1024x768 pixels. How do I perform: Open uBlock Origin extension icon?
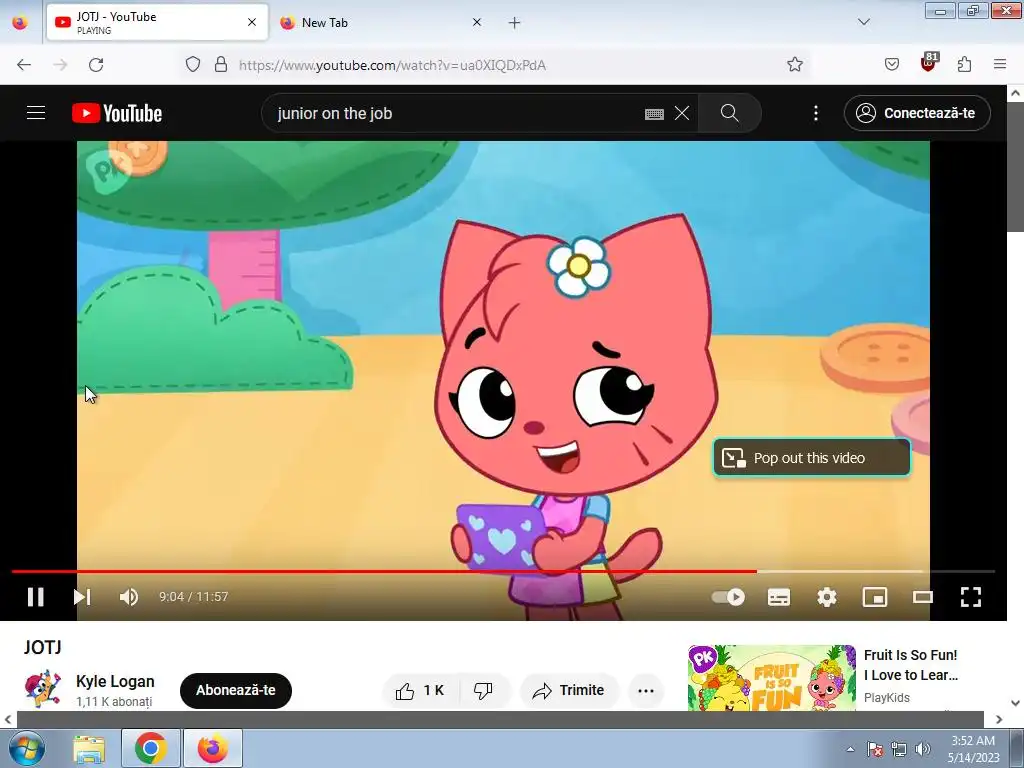(929, 63)
